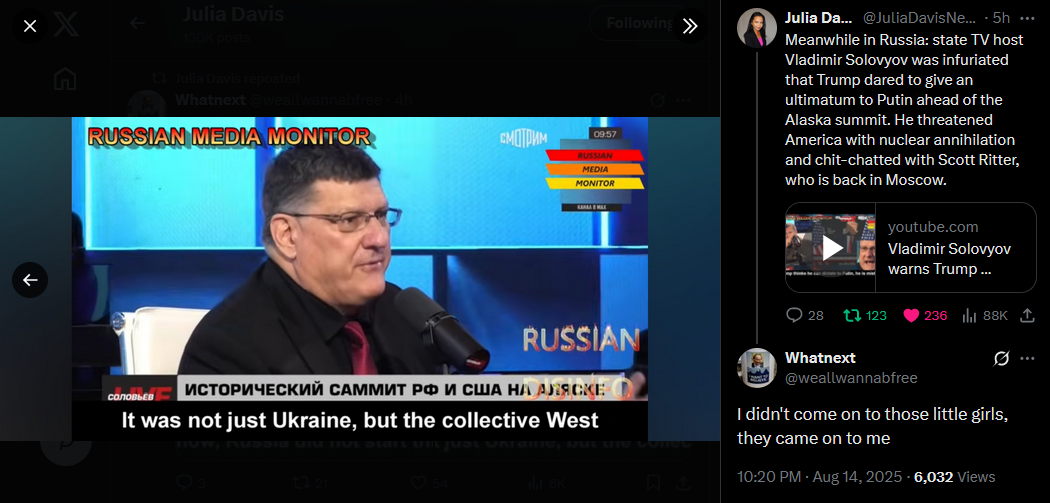
Task: Close the media viewer with X icon
Action: (30, 26)
